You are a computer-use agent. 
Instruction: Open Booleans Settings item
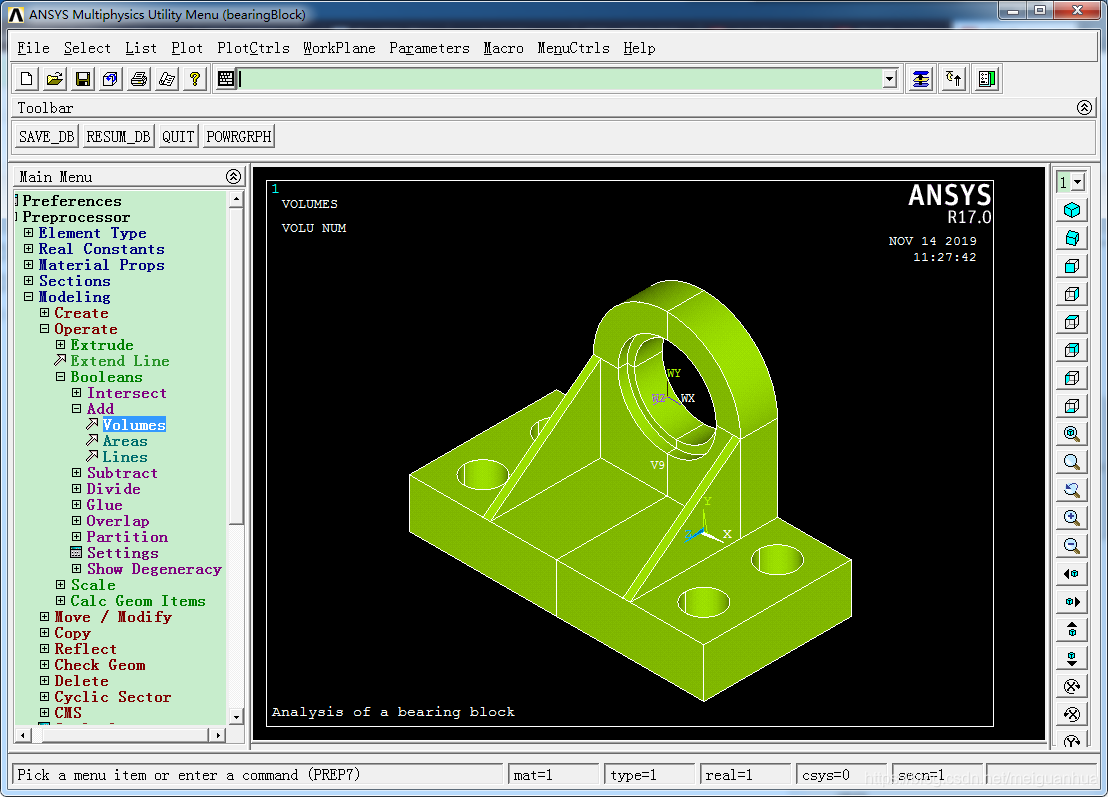[122, 553]
